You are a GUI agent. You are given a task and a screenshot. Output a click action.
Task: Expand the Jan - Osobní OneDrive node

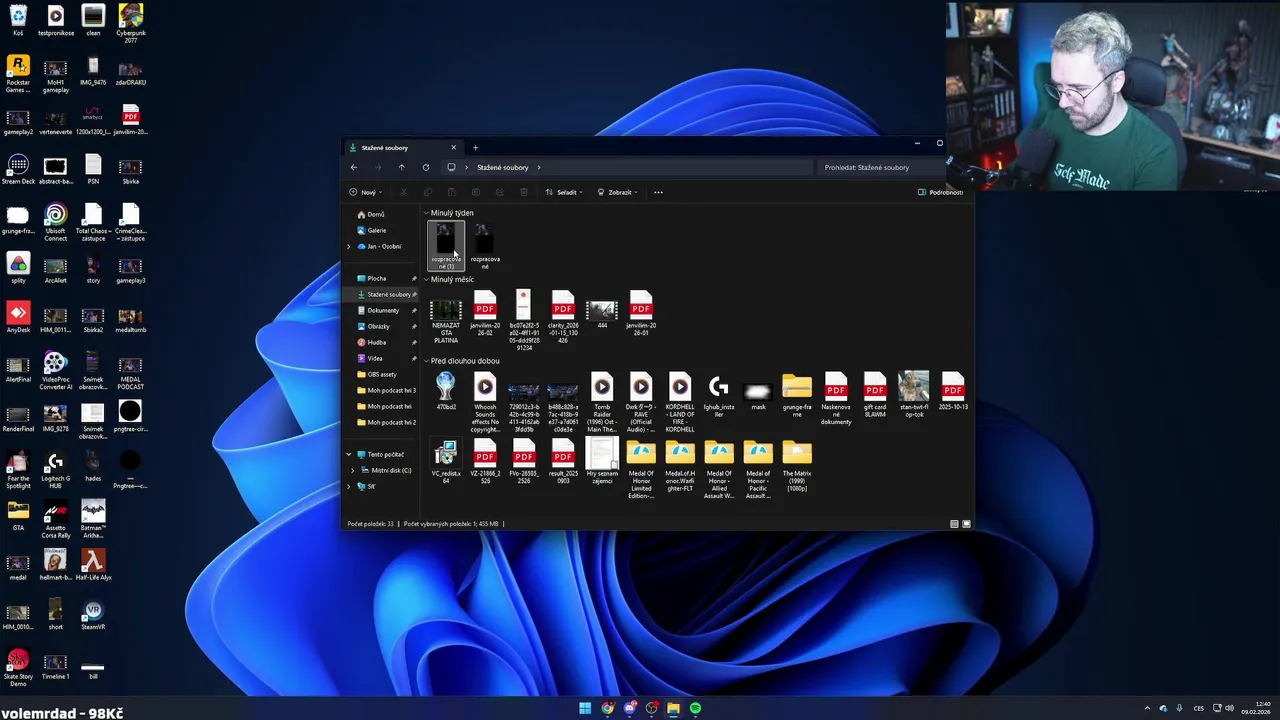pos(349,246)
